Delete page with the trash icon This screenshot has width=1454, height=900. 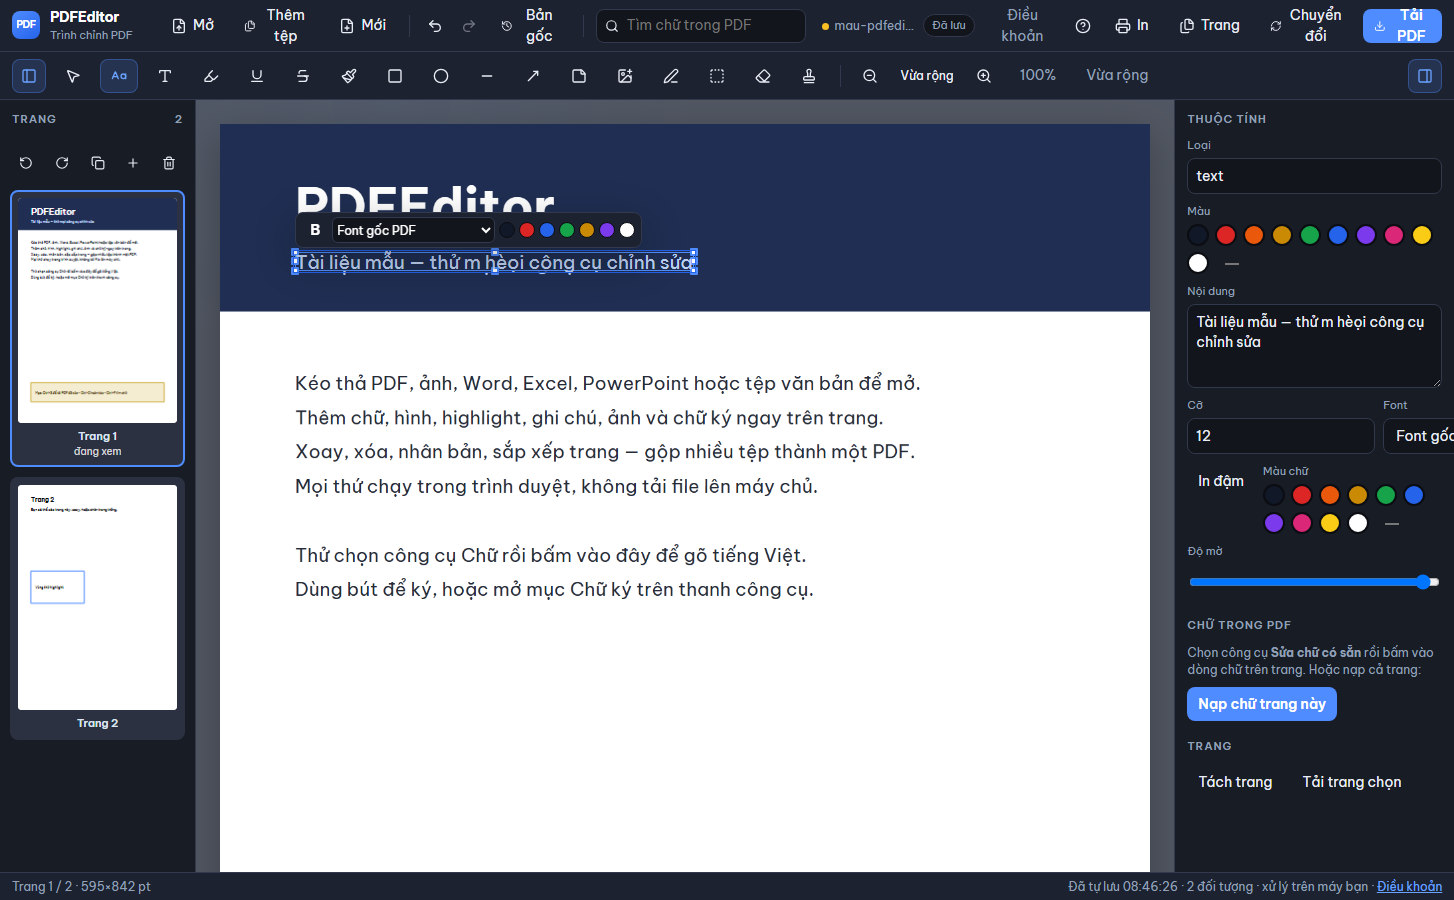(x=169, y=163)
